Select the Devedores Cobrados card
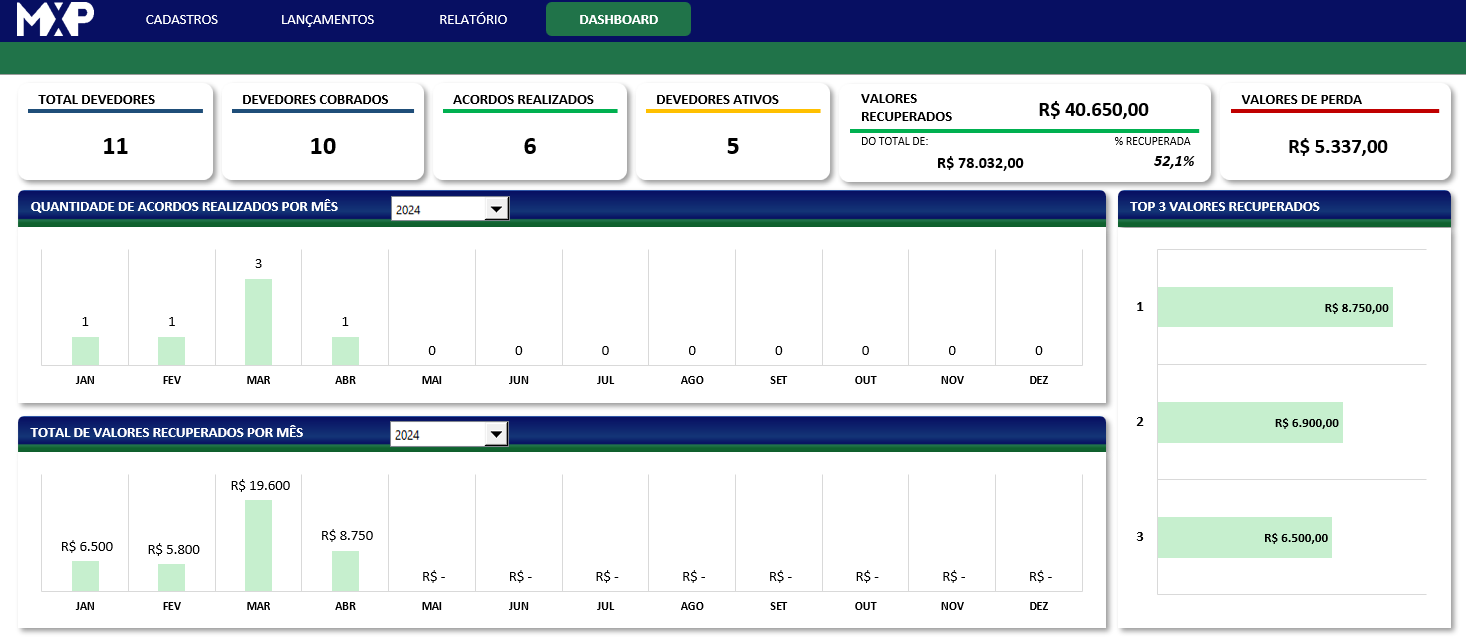The image size is (1466, 638). [x=322, y=131]
